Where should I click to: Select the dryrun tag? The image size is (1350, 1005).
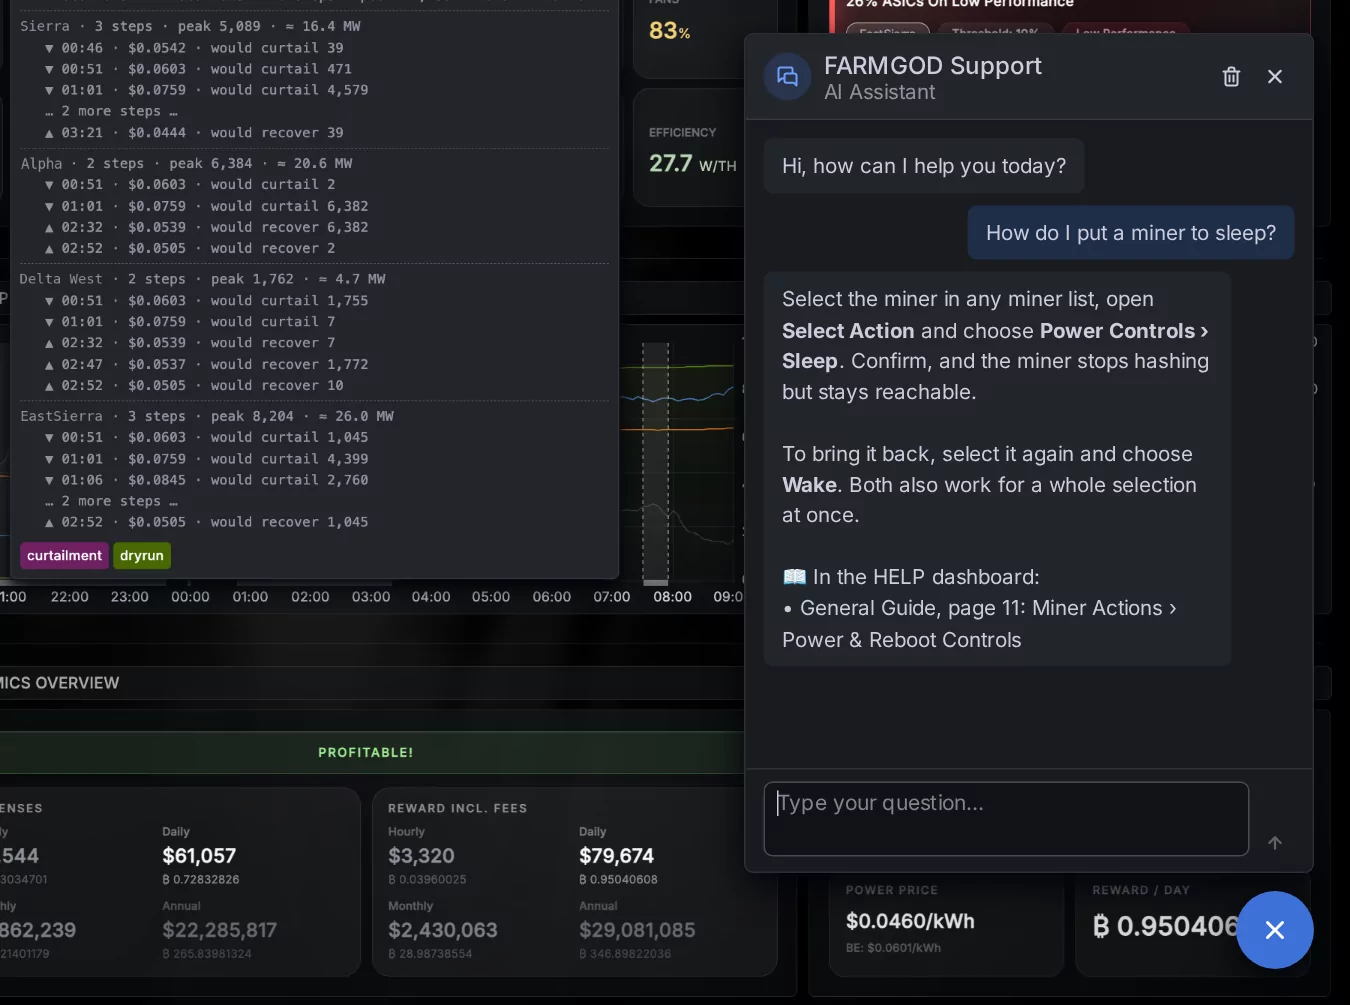pos(142,556)
